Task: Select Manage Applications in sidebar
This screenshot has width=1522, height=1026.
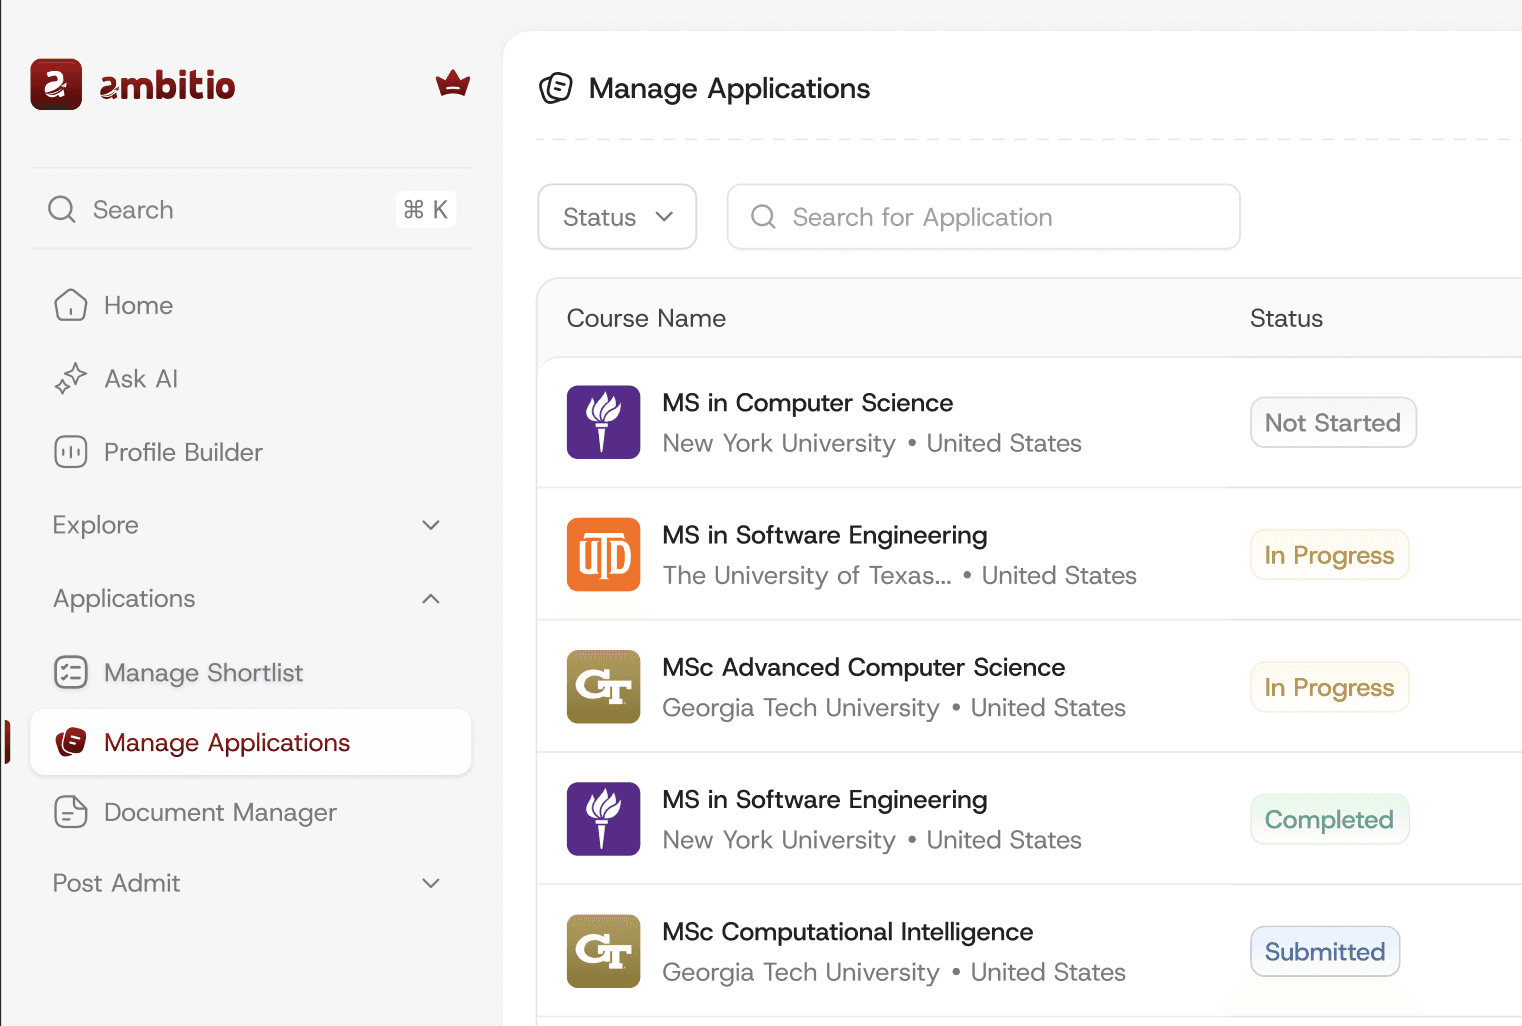Action: [227, 742]
